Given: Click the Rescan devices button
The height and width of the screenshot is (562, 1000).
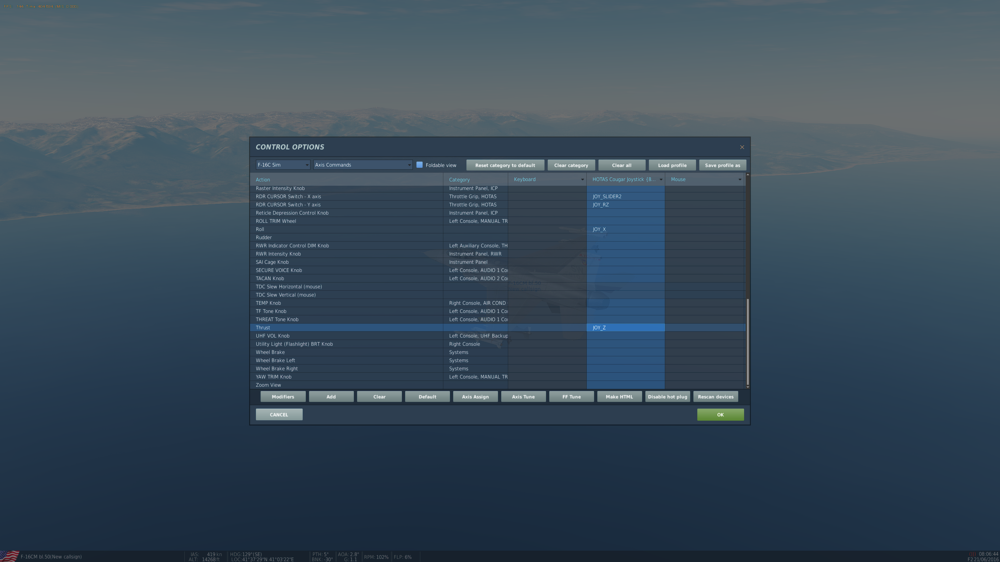Looking at the screenshot, I should pyautogui.click(x=716, y=397).
